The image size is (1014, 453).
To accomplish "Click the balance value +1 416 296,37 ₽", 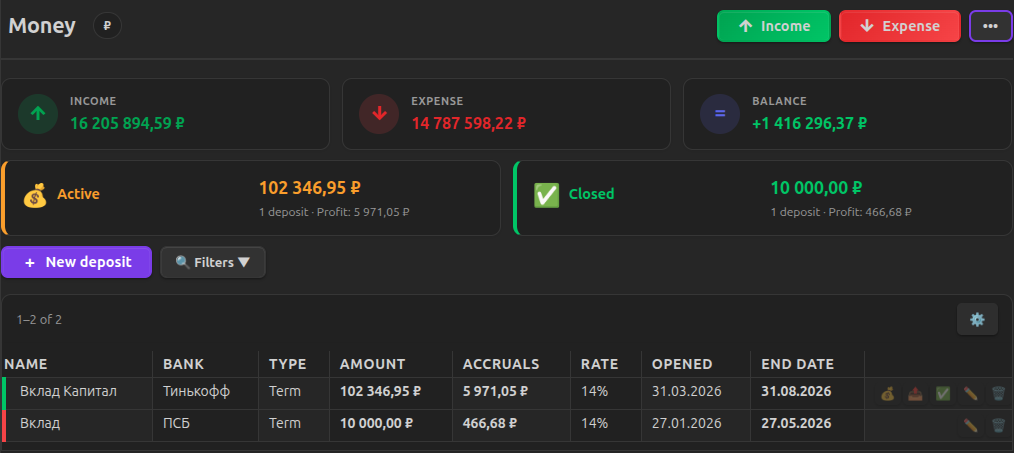I will click(810, 123).
